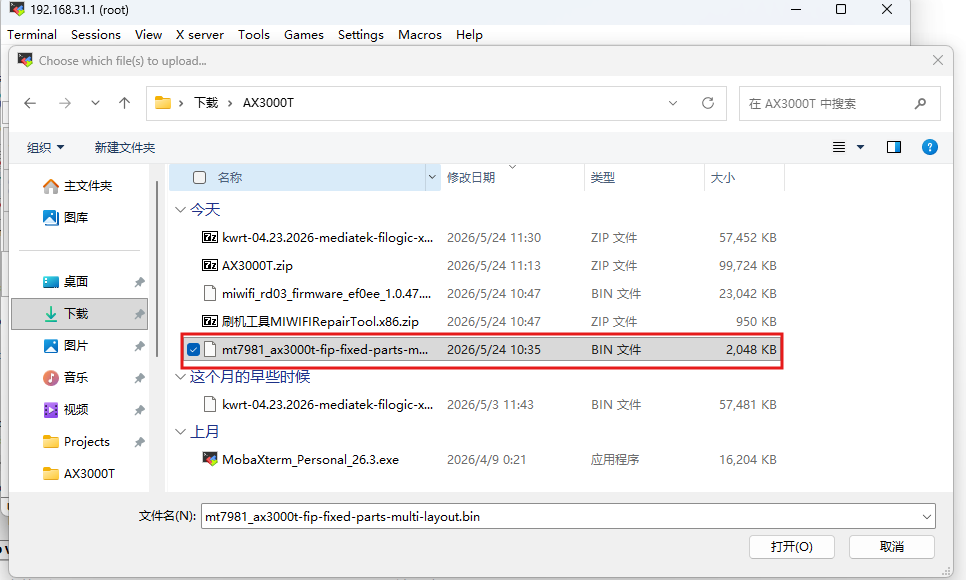The width and height of the screenshot is (966, 580).
Task: Collapse the 今天 group
Action: (x=181, y=210)
